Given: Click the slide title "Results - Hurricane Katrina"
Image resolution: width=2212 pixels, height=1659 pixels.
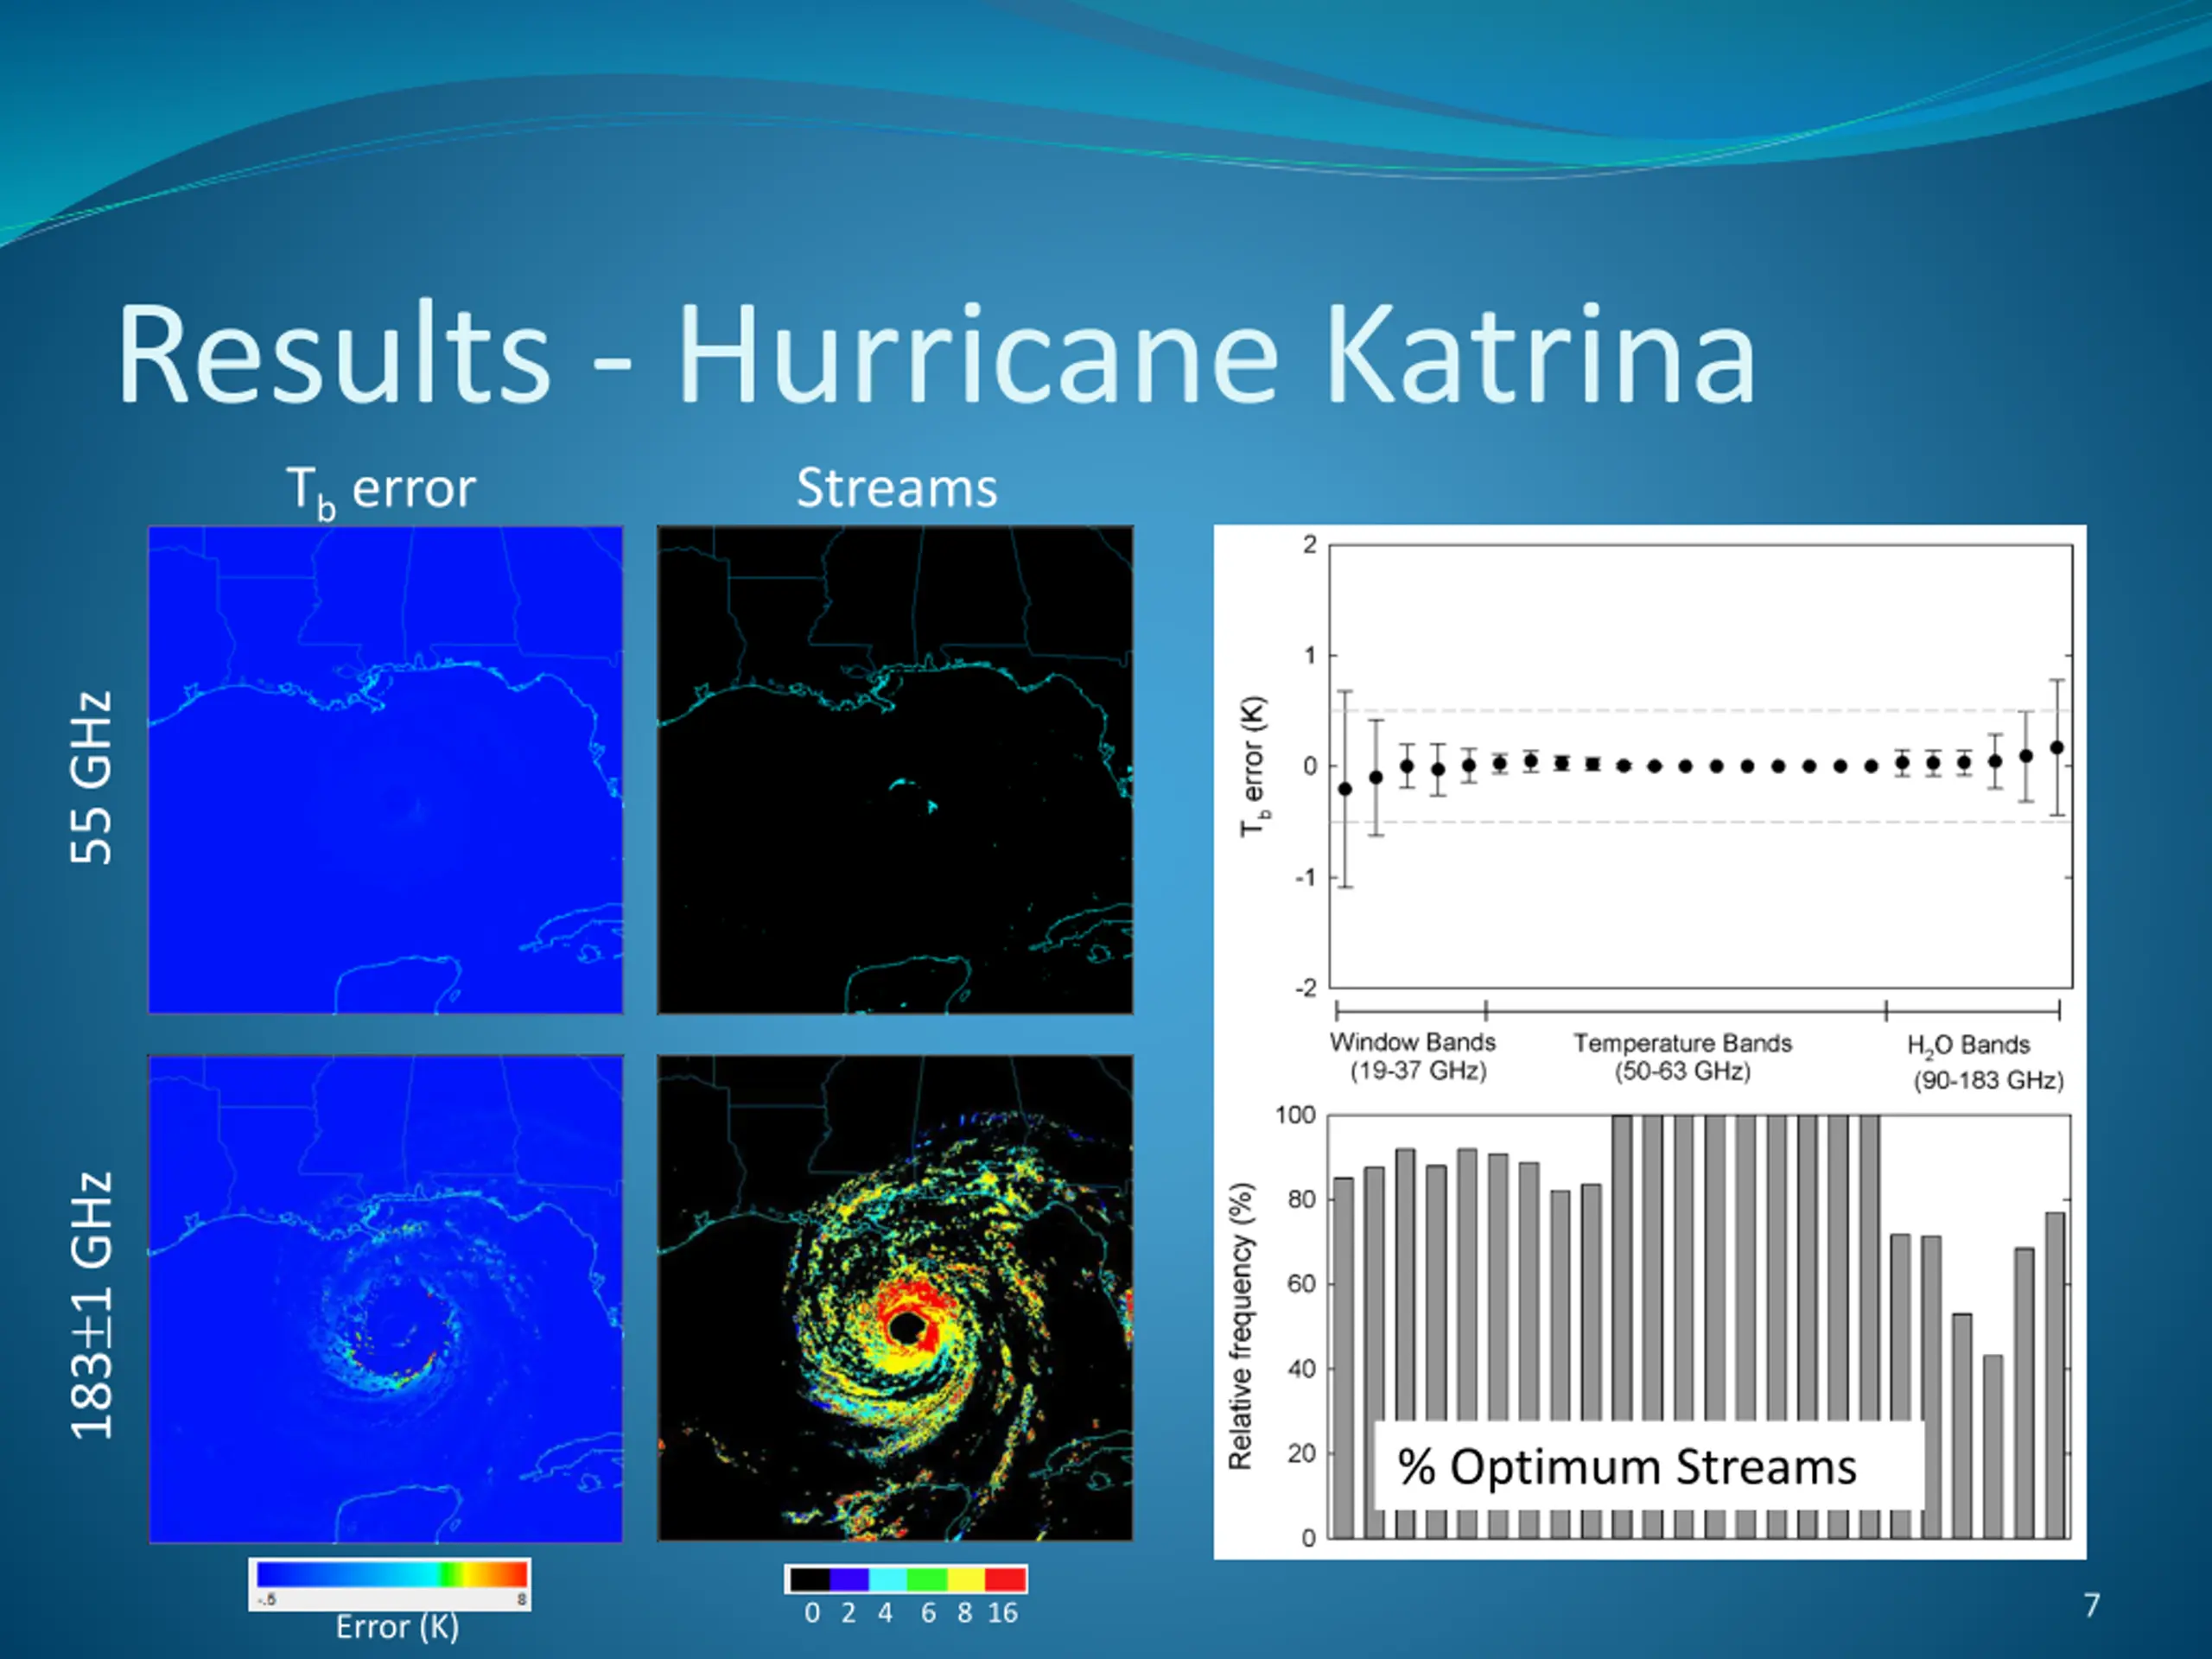Looking at the screenshot, I should click(936, 354).
